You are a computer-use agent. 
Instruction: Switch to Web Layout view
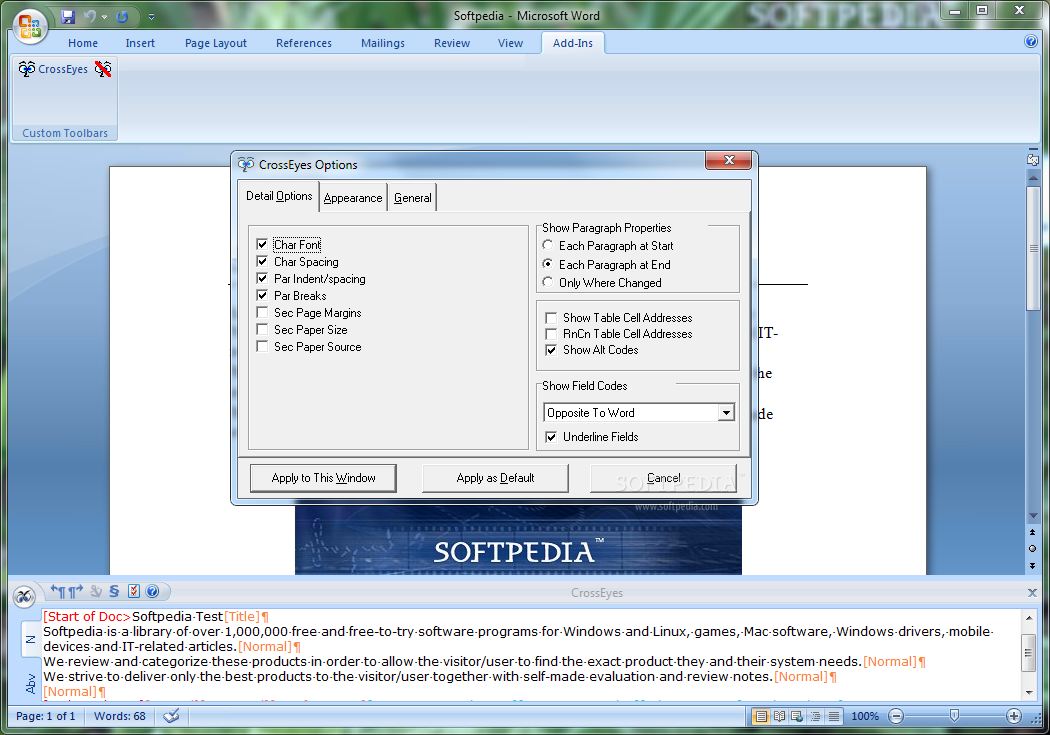click(x=797, y=716)
